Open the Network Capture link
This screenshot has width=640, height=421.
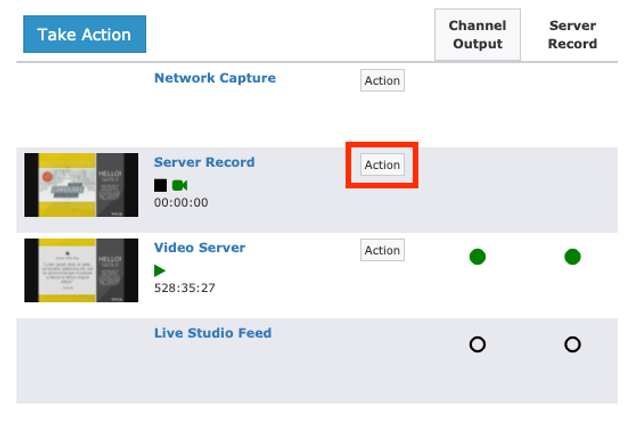pyautogui.click(x=215, y=78)
